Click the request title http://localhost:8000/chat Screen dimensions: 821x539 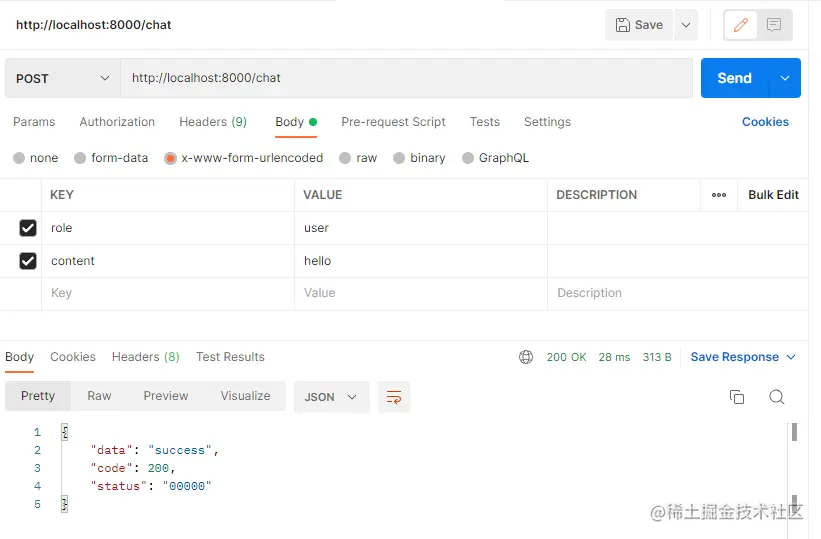(x=94, y=25)
